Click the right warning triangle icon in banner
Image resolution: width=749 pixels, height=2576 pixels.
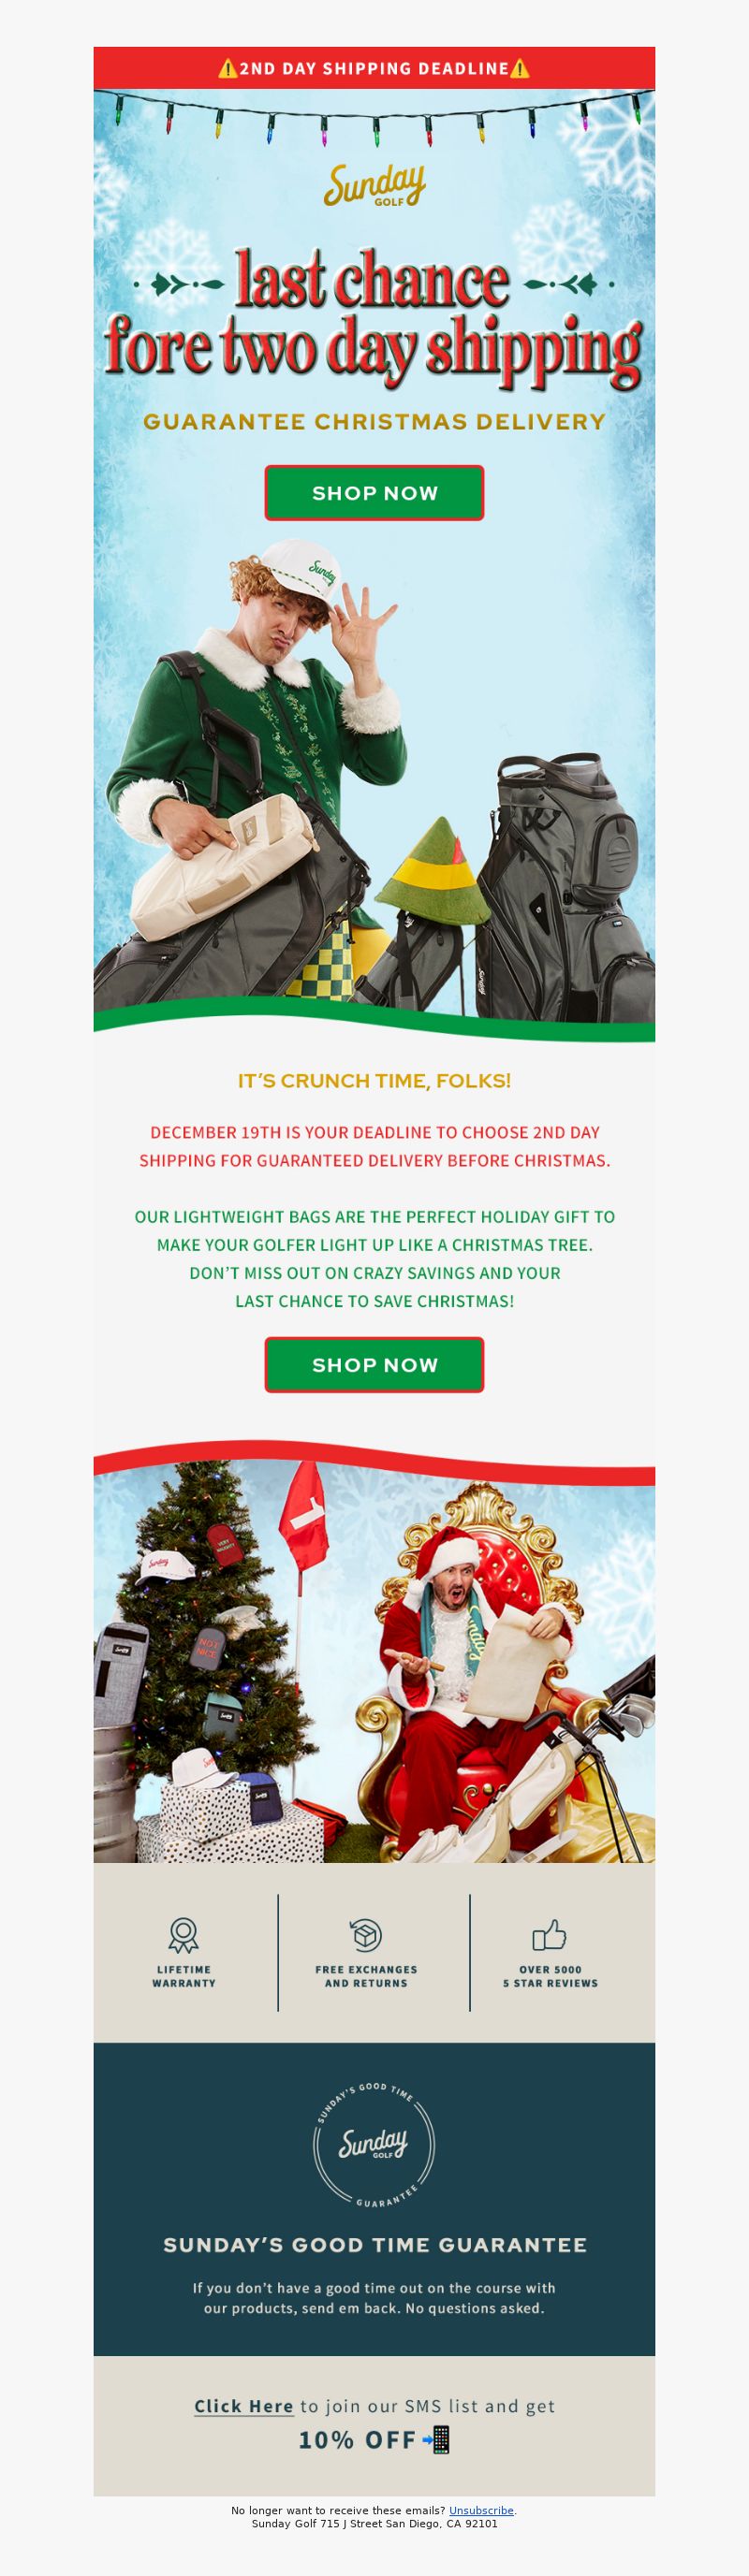click(x=520, y=68)
